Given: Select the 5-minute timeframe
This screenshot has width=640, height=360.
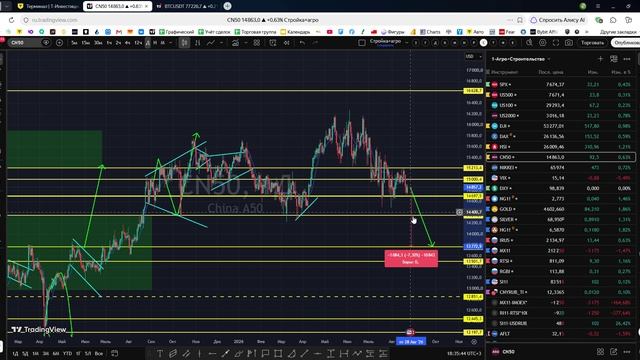Looking at the screenshot, I should 74,43.
